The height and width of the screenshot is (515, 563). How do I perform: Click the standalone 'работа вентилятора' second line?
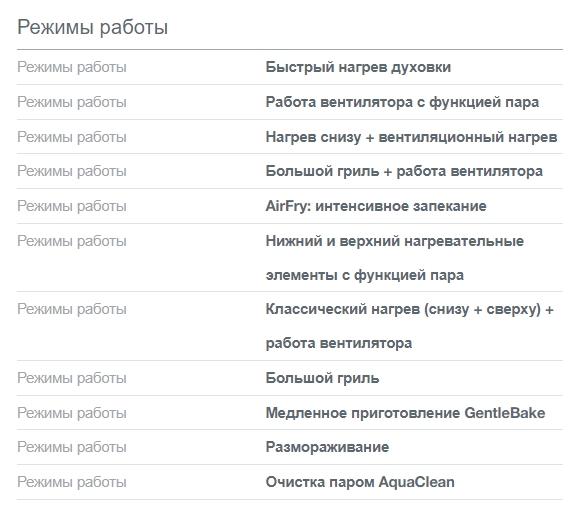(339, 344)
